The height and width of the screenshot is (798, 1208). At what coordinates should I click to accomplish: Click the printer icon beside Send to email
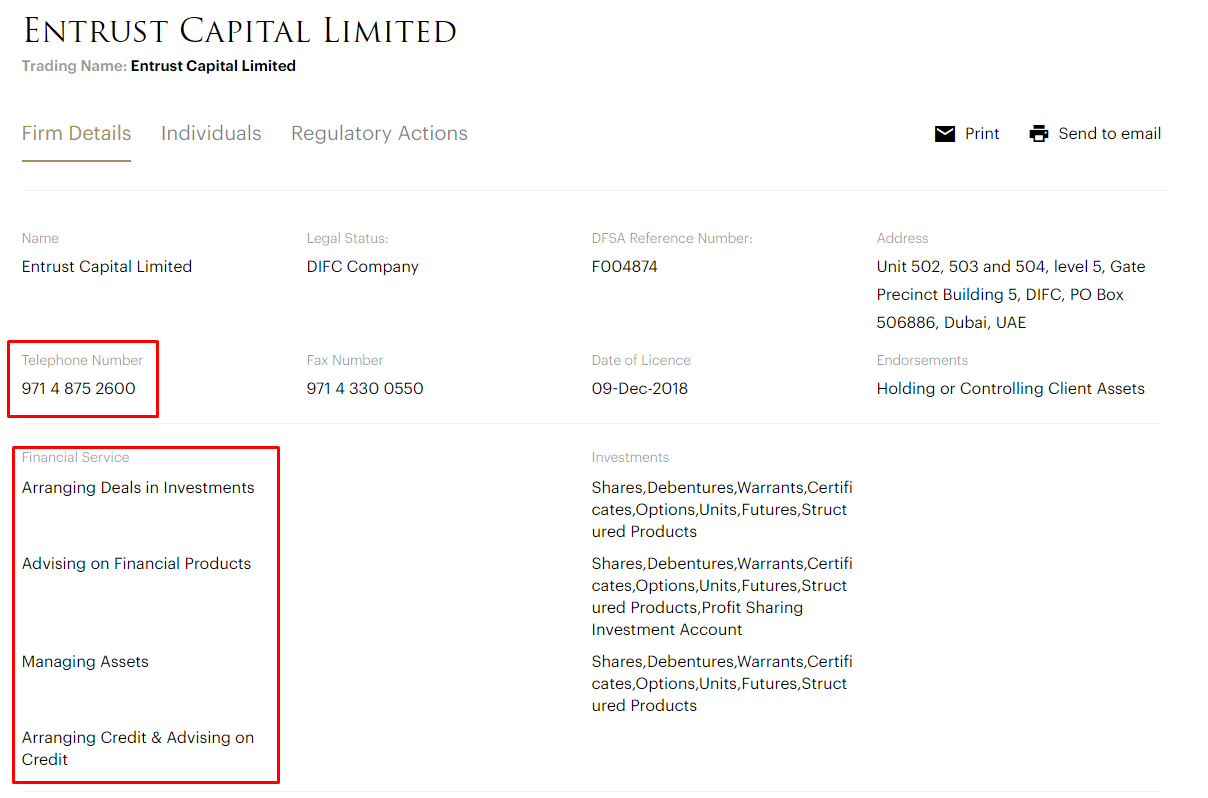1039,134
